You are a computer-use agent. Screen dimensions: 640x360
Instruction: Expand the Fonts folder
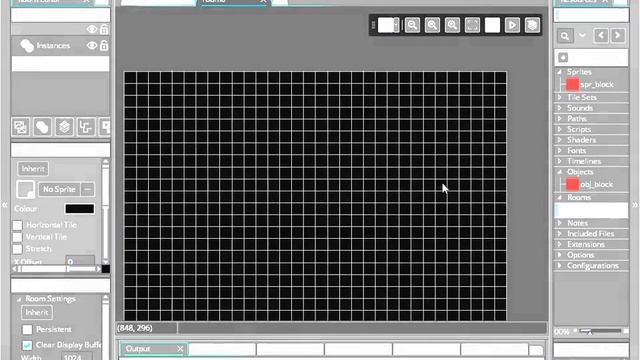click(x=560, y=150)
